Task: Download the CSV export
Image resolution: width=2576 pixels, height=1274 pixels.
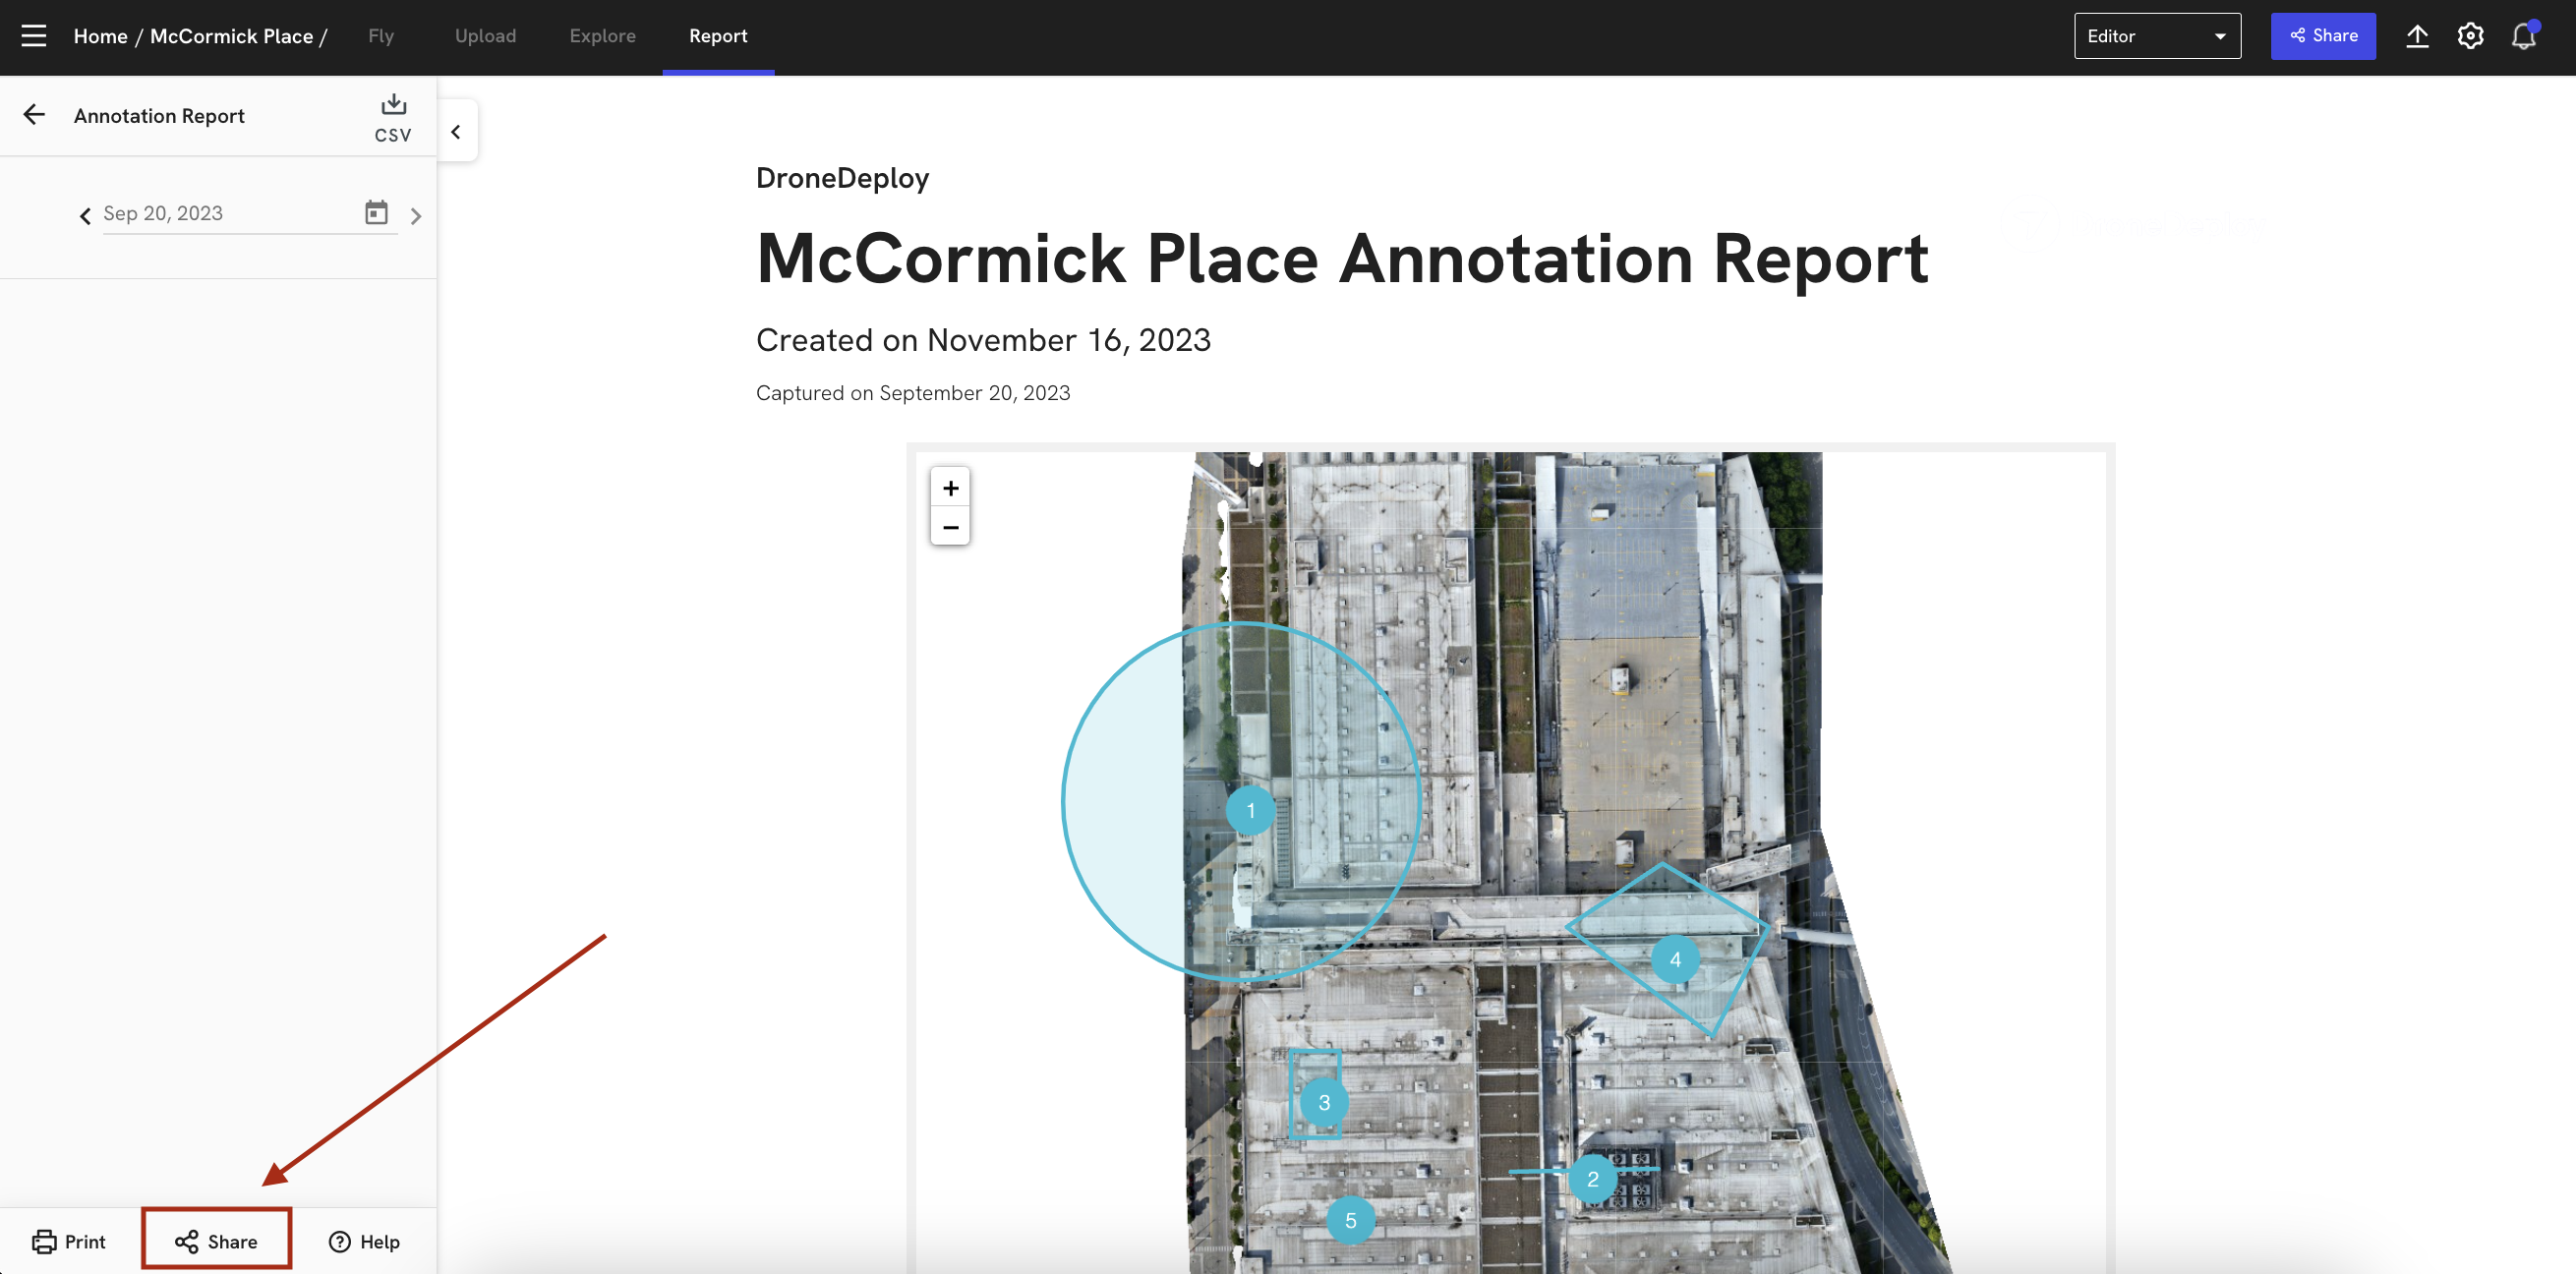Action: [393, 118]
